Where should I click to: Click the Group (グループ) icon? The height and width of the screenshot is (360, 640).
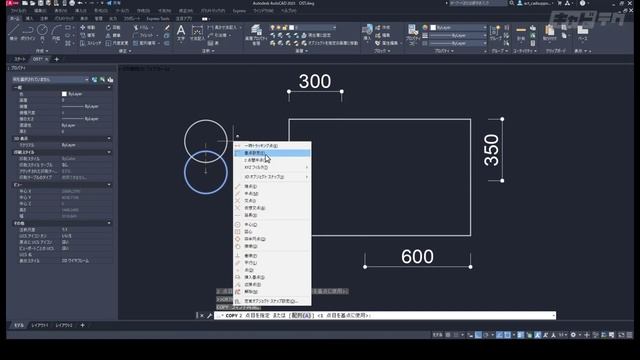495,32
